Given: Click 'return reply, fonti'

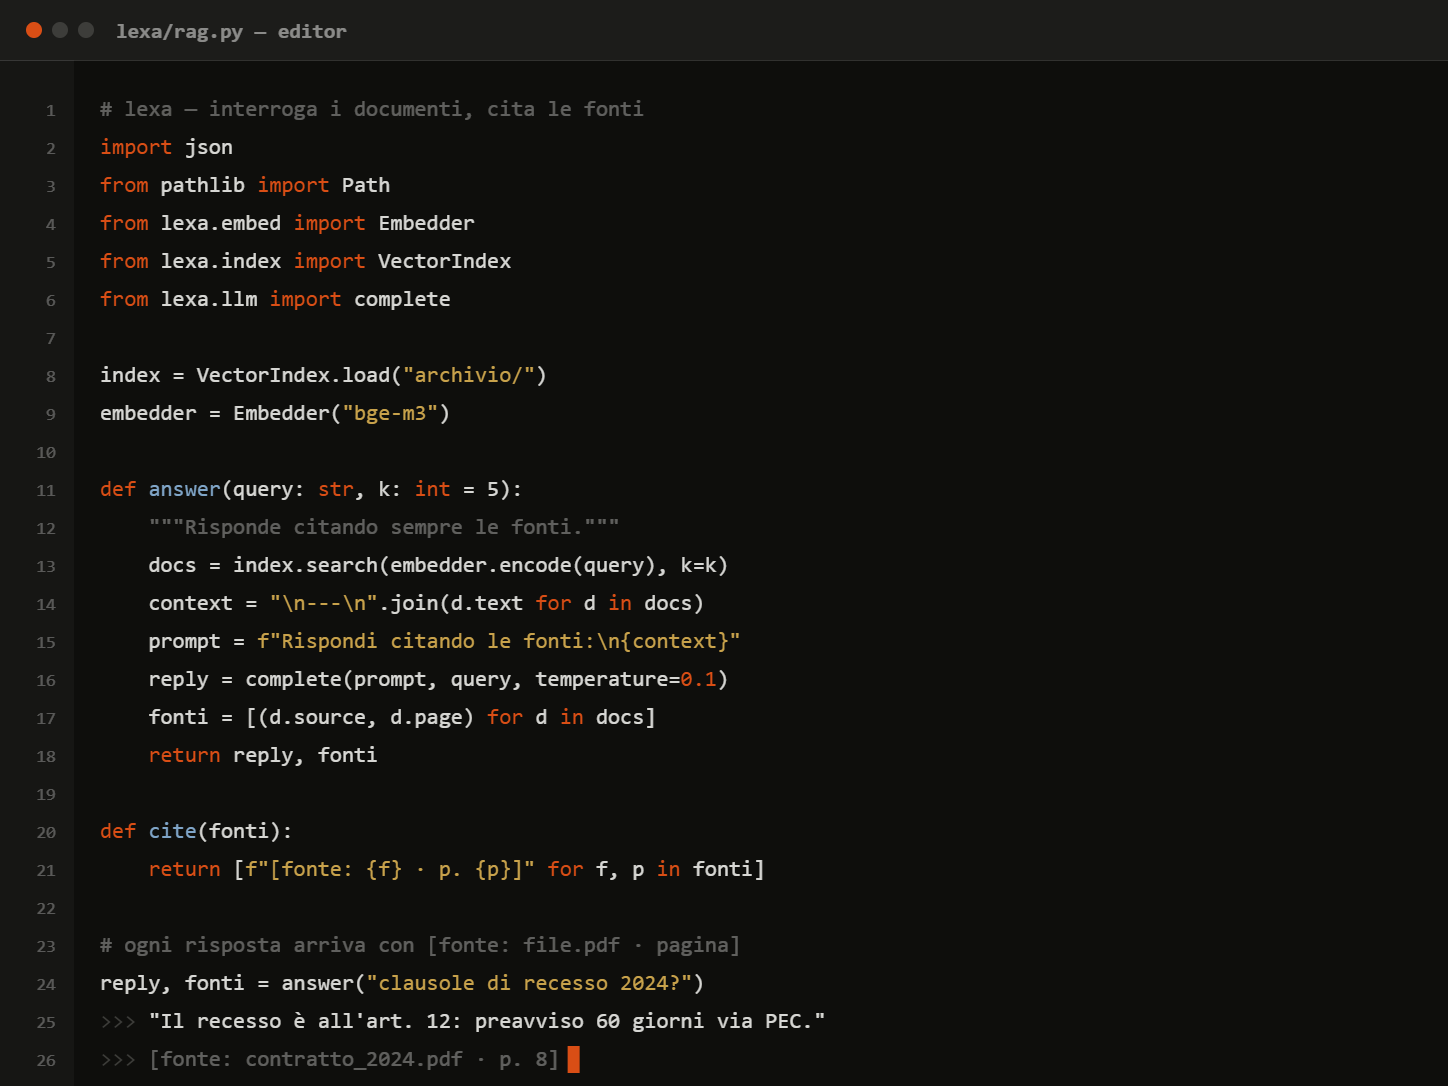Looking at the screenshot, I should point(263,755).
